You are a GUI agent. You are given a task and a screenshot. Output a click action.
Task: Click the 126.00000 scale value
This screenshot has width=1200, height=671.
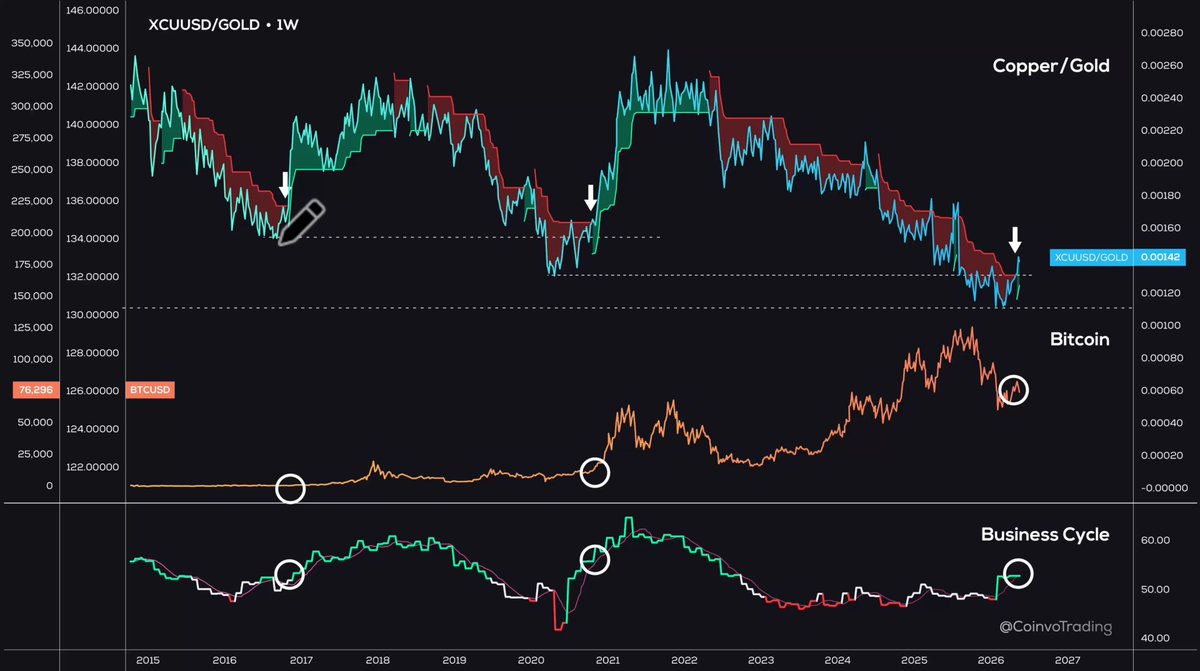(95, 391)
